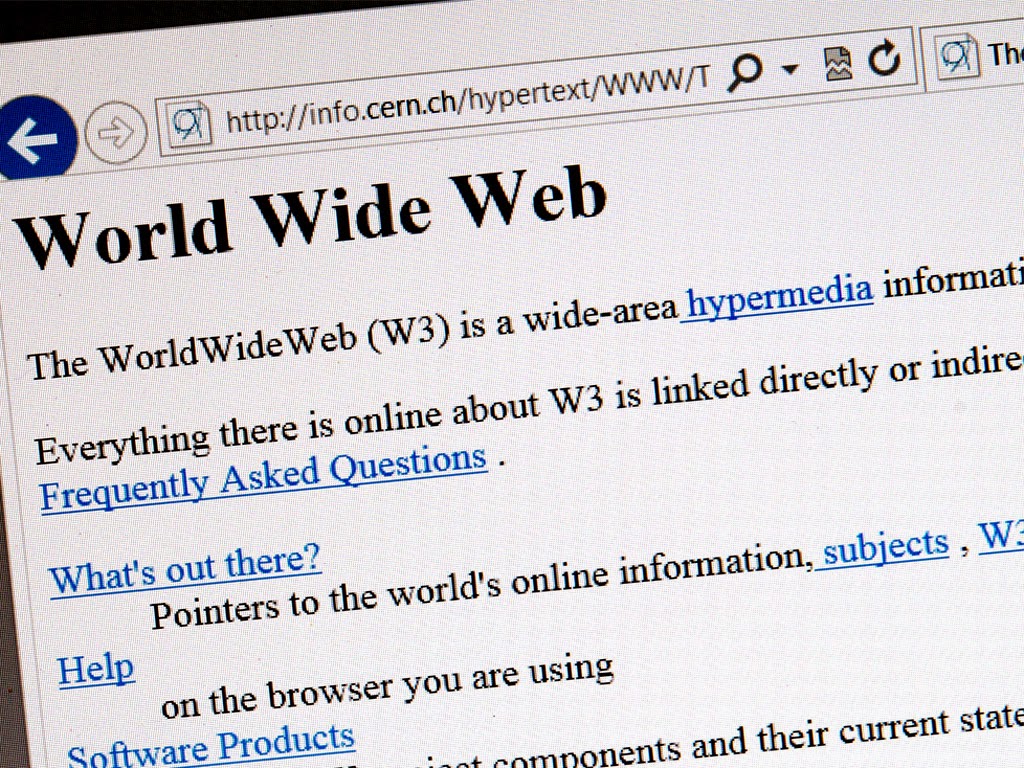This screenshot has width=1024, height=768.
Task: Click the Compatibility View torn-page icon
Action: [838, 63]
